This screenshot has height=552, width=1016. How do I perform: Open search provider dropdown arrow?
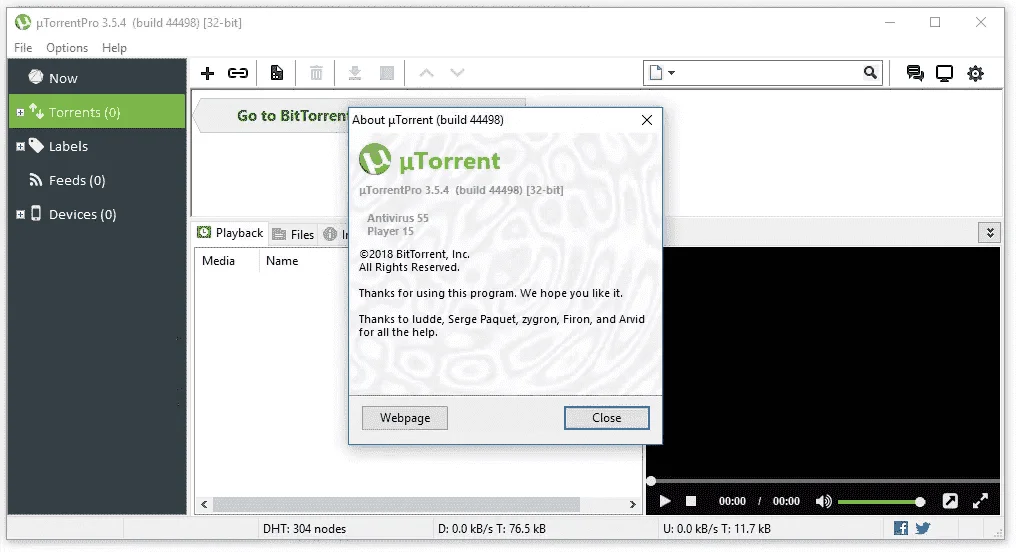[x=671, y=73]
